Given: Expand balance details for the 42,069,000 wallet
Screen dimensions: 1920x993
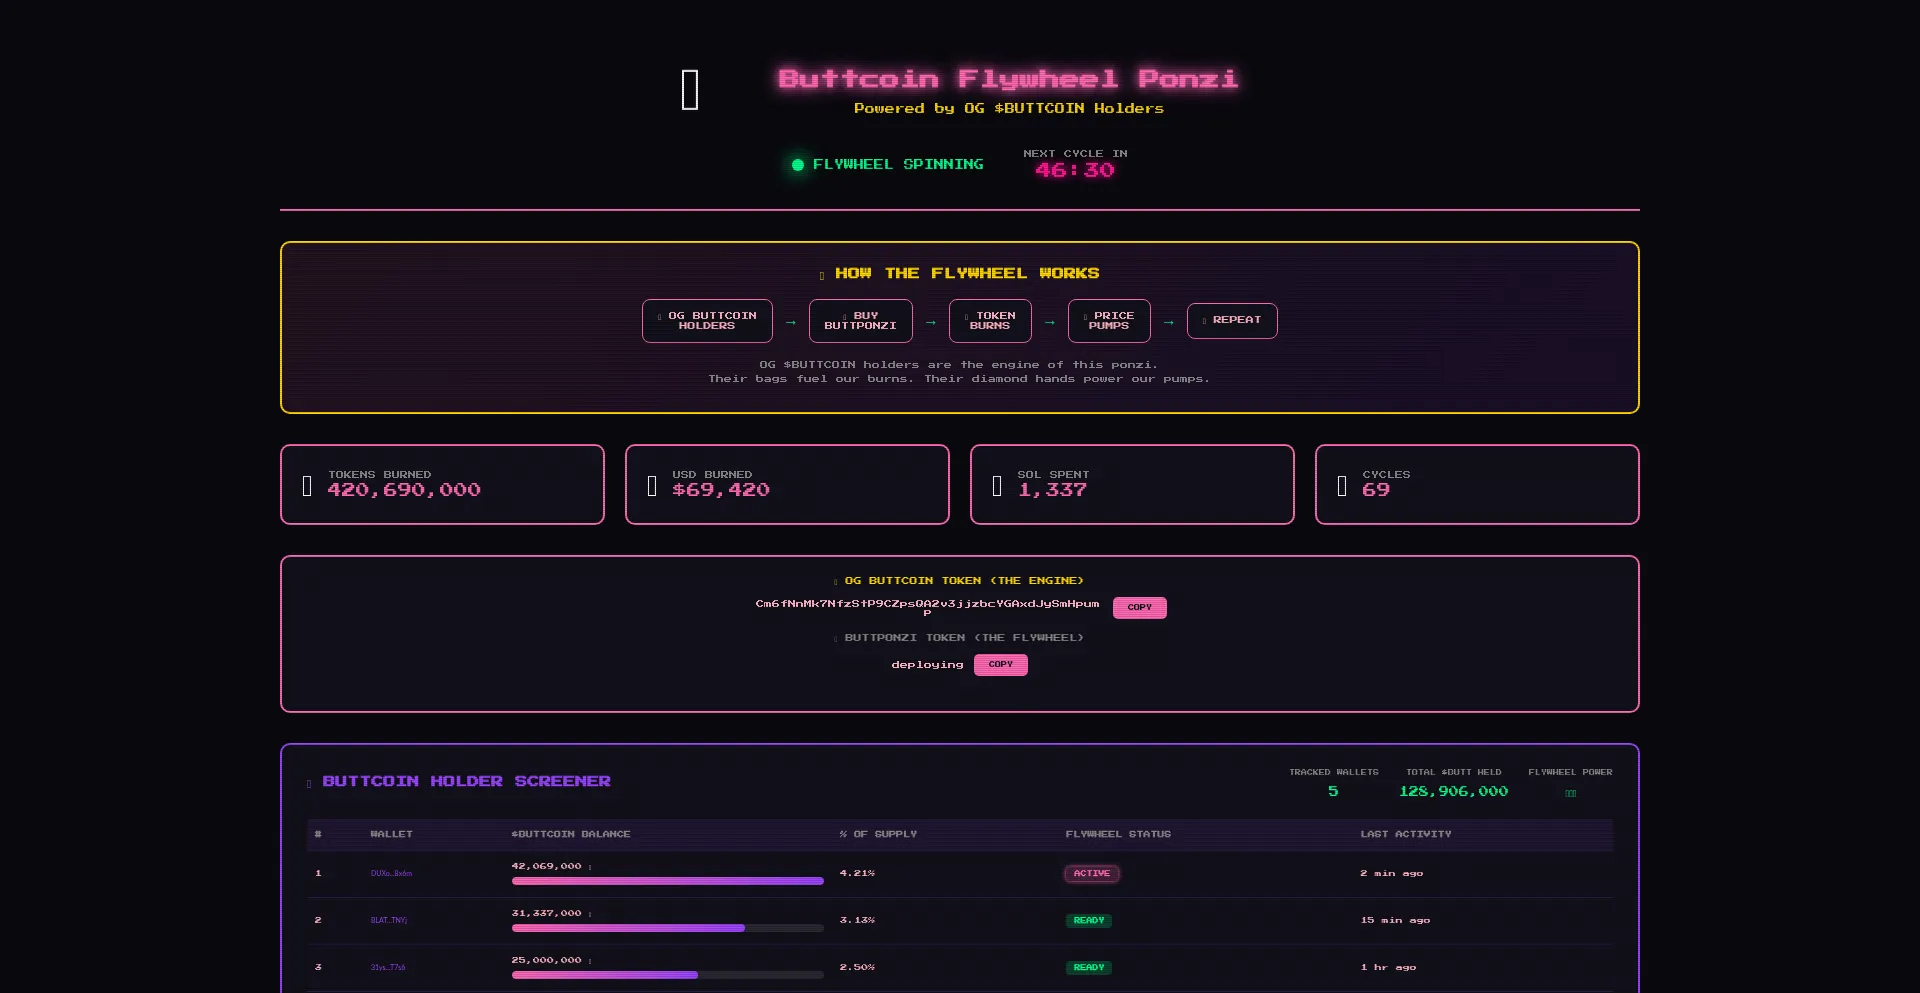Looking at the screenshot, I should click(591, 869).
